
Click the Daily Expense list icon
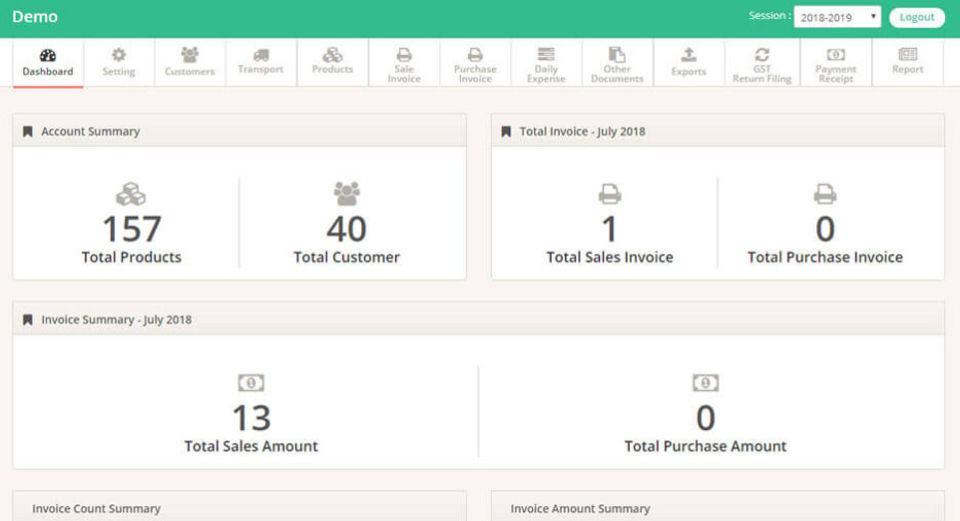pyautogui.click(x=546, y=54)
